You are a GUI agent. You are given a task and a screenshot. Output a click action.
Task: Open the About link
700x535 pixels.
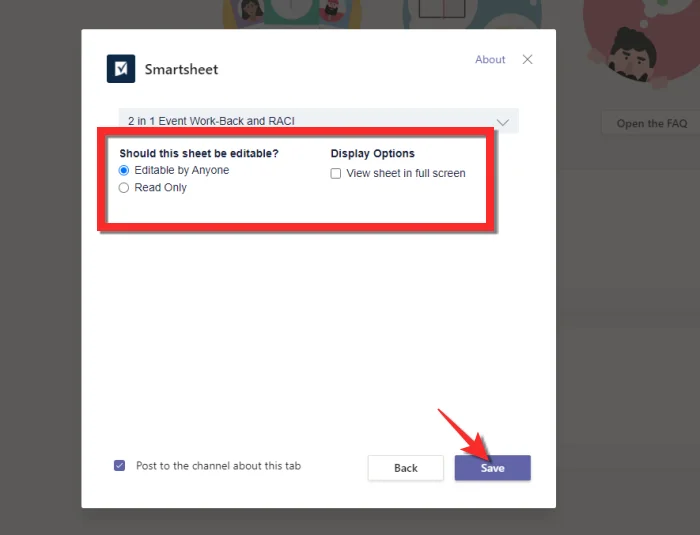490,59
